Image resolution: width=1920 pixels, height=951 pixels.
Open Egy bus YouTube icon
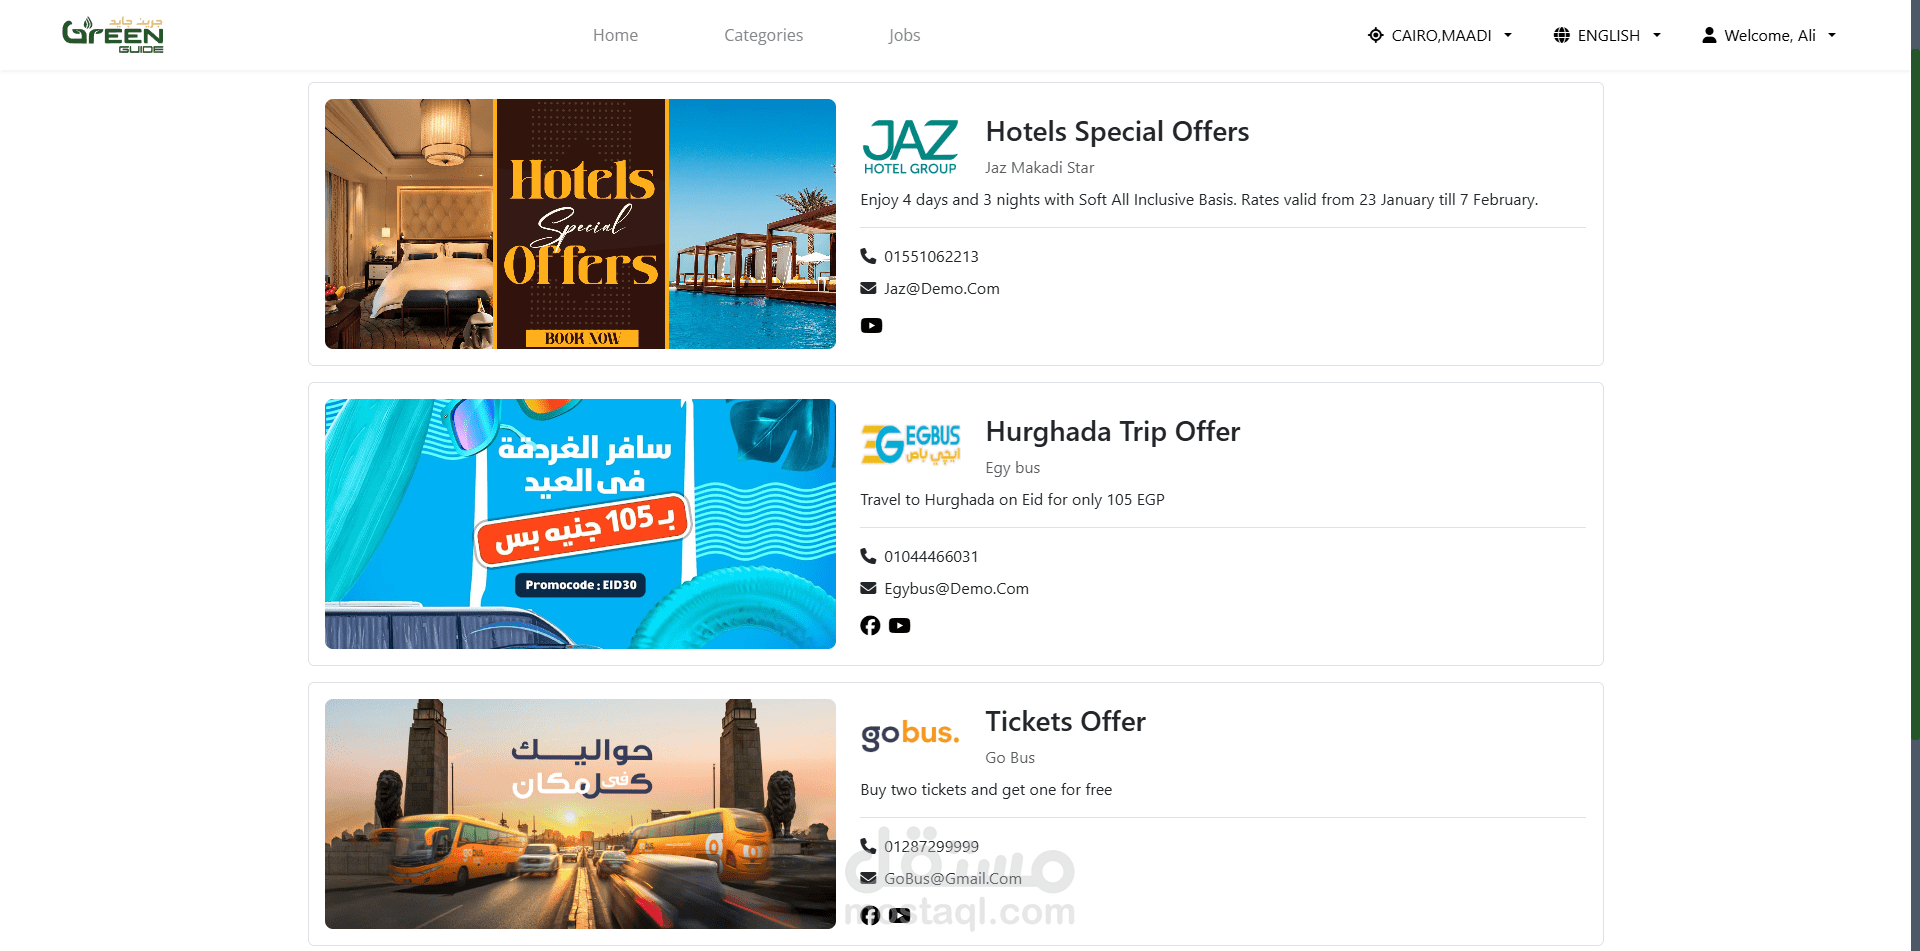click(x=900, y=625)
